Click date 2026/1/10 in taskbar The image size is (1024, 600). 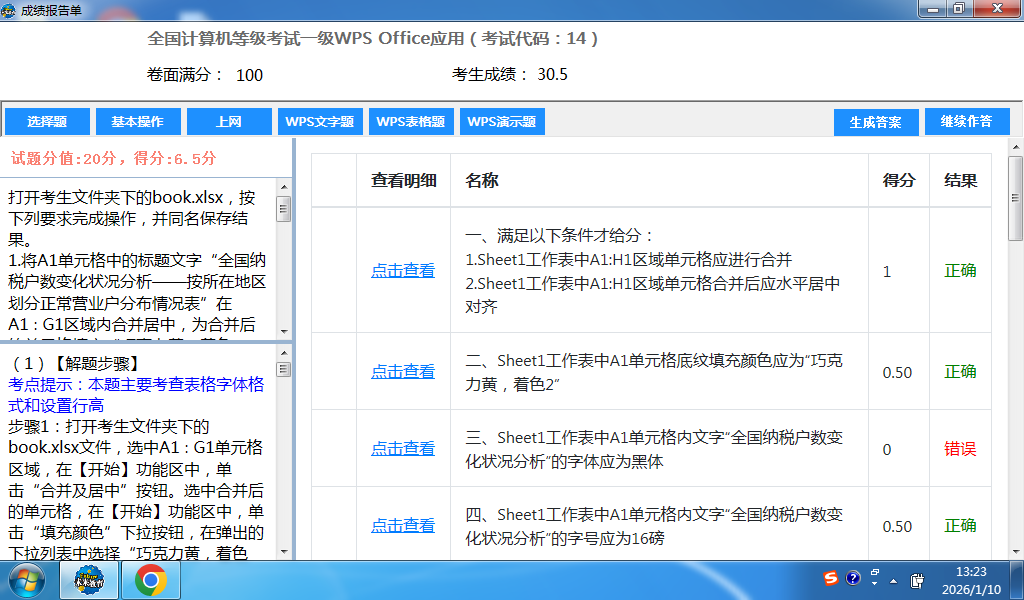coord(971,590)
